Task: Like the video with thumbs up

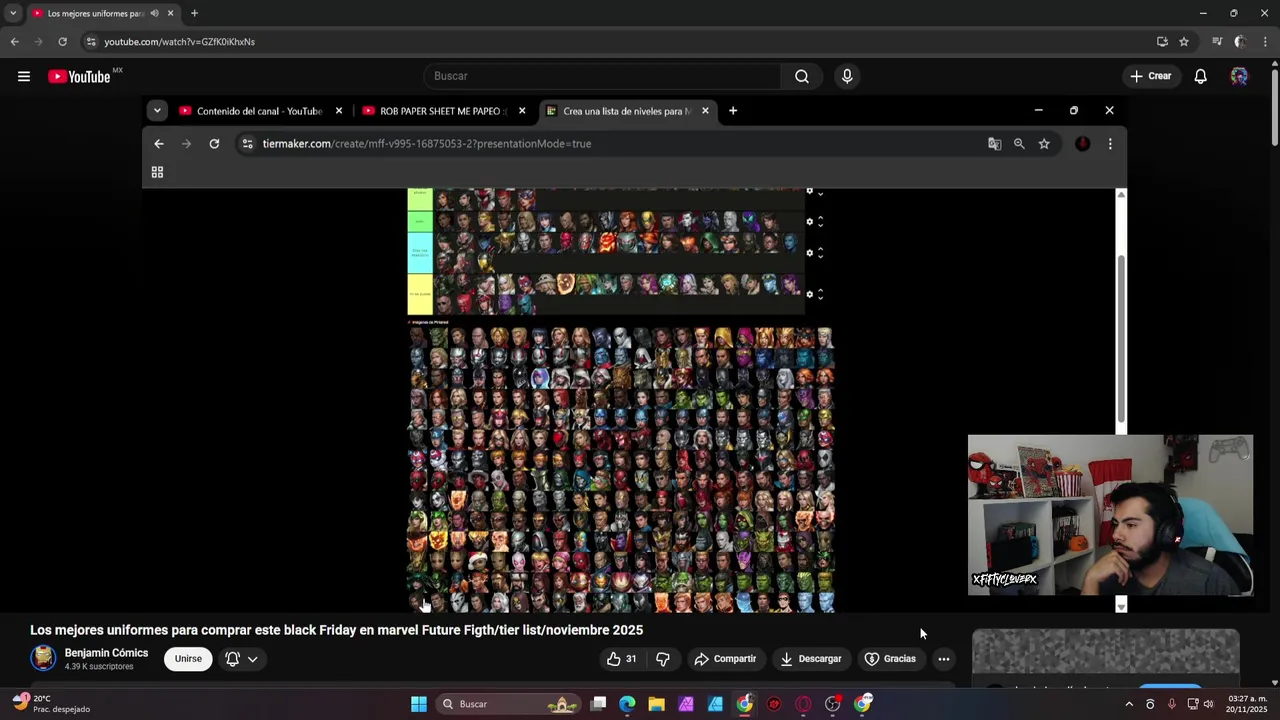Action: pos(622,659)
